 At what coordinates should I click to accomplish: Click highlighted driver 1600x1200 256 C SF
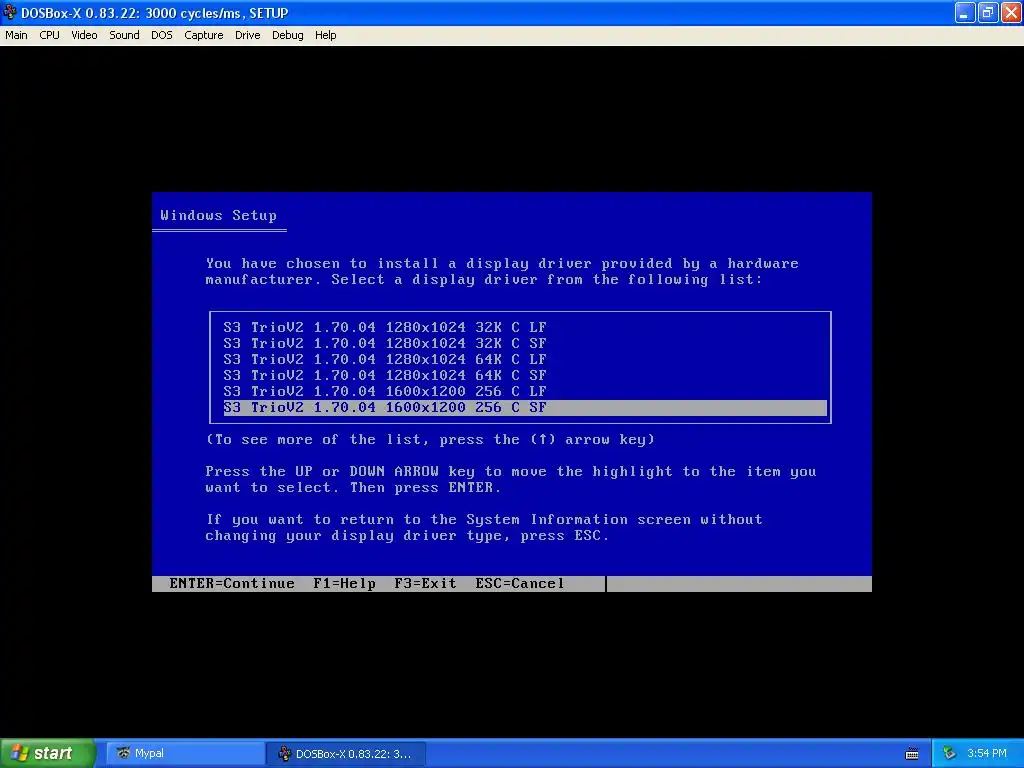(x=525, y=408)
